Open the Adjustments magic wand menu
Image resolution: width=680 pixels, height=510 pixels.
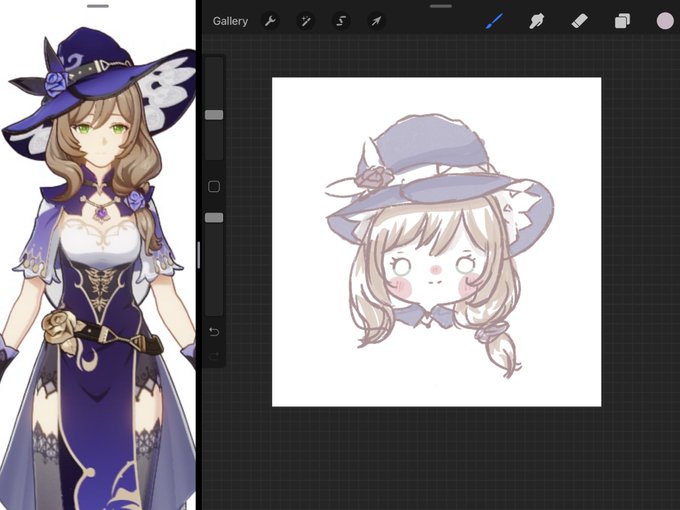click(306, 21)
